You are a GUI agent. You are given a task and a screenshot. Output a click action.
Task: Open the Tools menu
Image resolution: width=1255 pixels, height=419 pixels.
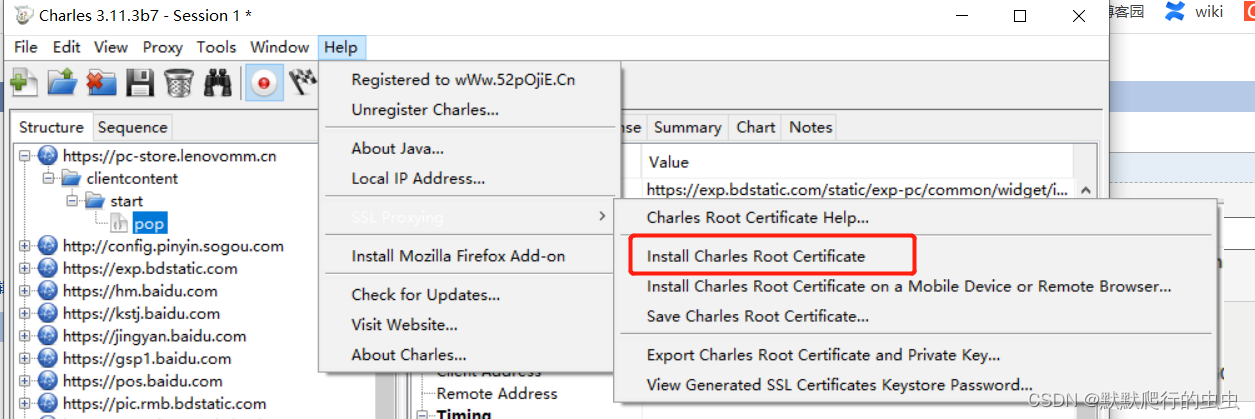point(216,47)
